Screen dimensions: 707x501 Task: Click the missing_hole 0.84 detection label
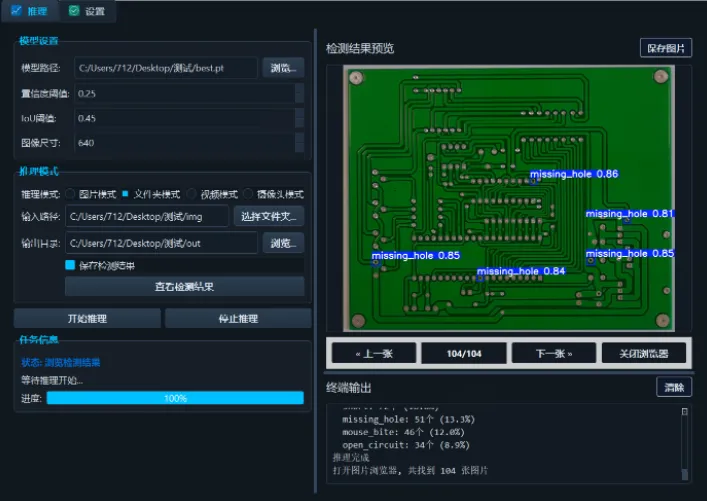click(521, 271)
